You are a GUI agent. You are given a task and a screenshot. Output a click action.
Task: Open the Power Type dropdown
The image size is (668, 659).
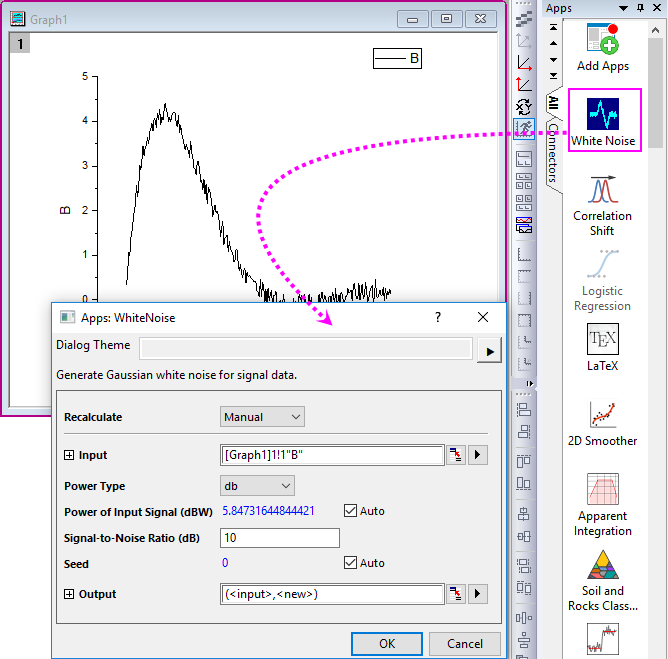257,486
